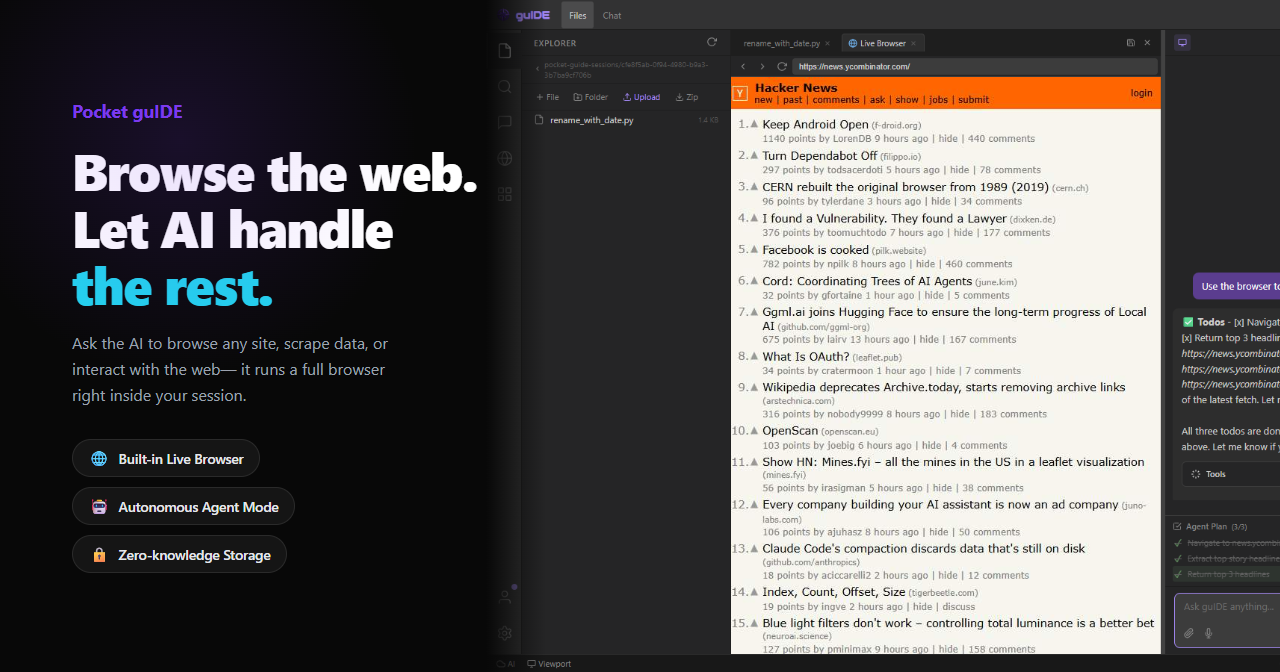Open 'CERN rebuilt the original browser' headline
The height and width of the screenshot is (672, 1280).
(x=905, y=187)
